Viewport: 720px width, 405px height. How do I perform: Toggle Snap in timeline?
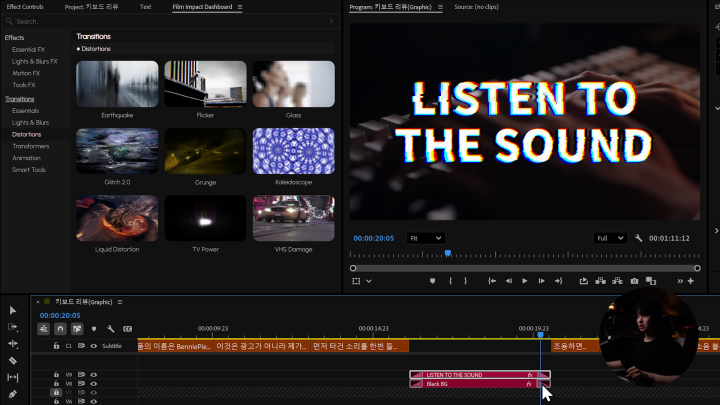point(61,328)
